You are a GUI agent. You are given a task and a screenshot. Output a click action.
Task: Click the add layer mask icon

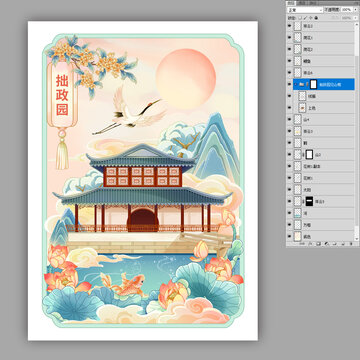click(318, 244)
